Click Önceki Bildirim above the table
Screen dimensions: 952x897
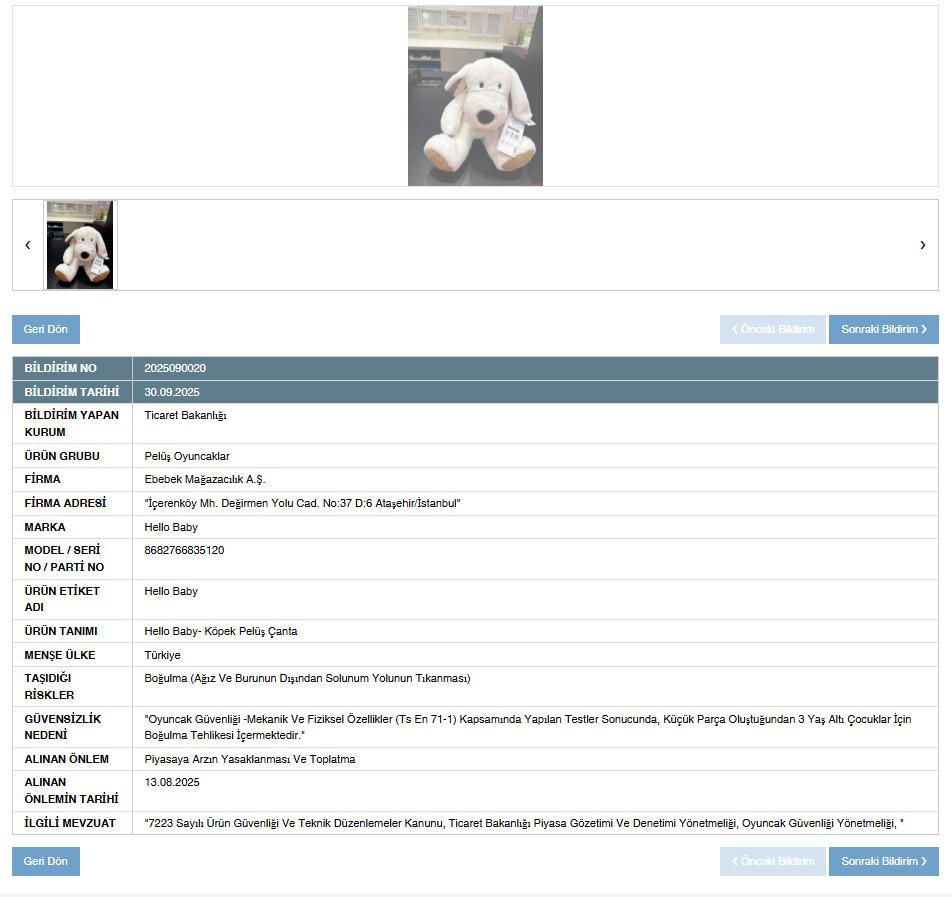coord(772,330)
